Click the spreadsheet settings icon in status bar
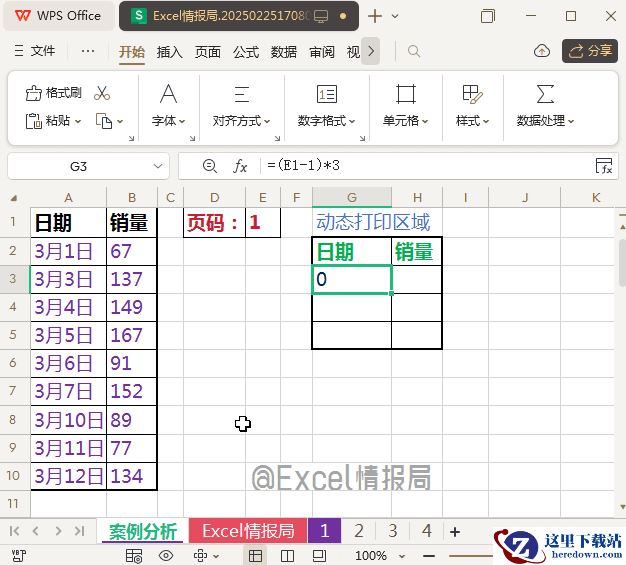The image size is (626, 565). click(134, 555)
